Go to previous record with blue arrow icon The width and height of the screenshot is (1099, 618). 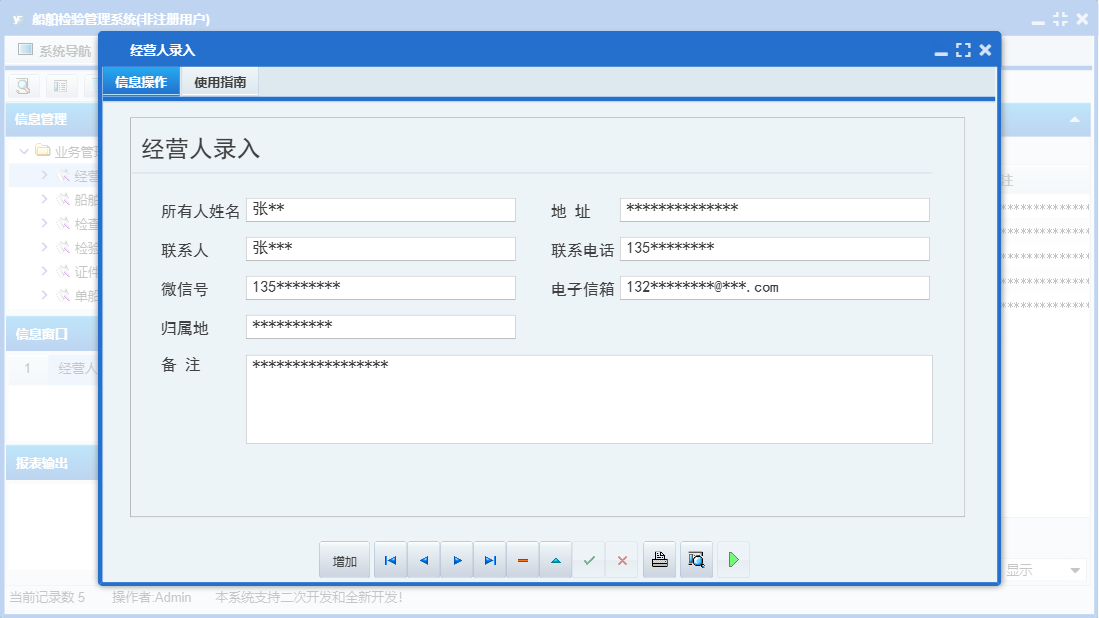tap(423, 559)
